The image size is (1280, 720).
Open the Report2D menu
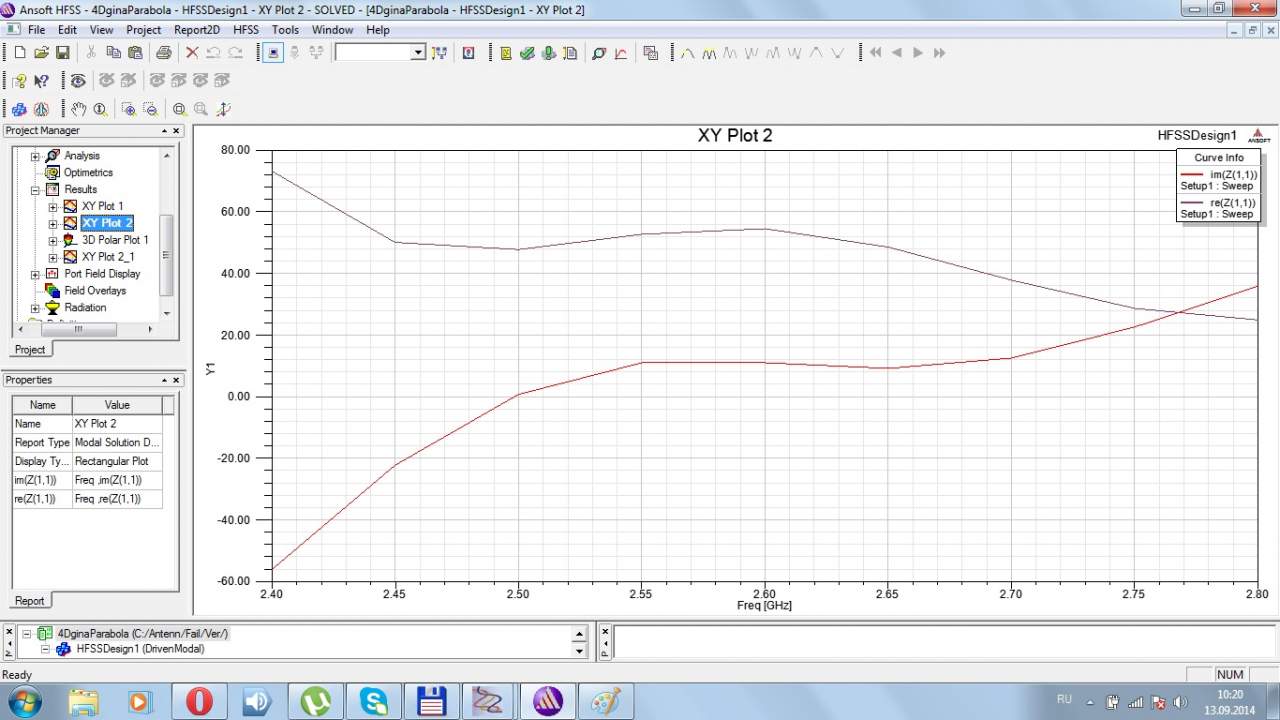click(197, 30)
